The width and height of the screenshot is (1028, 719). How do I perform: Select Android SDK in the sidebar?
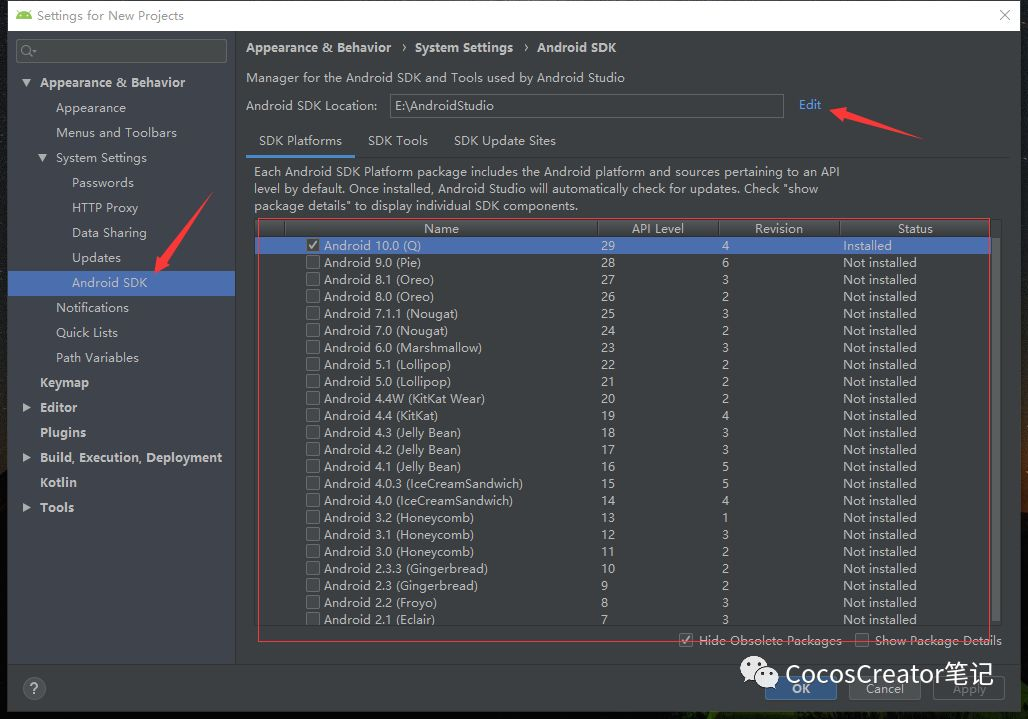coord(121,283)
